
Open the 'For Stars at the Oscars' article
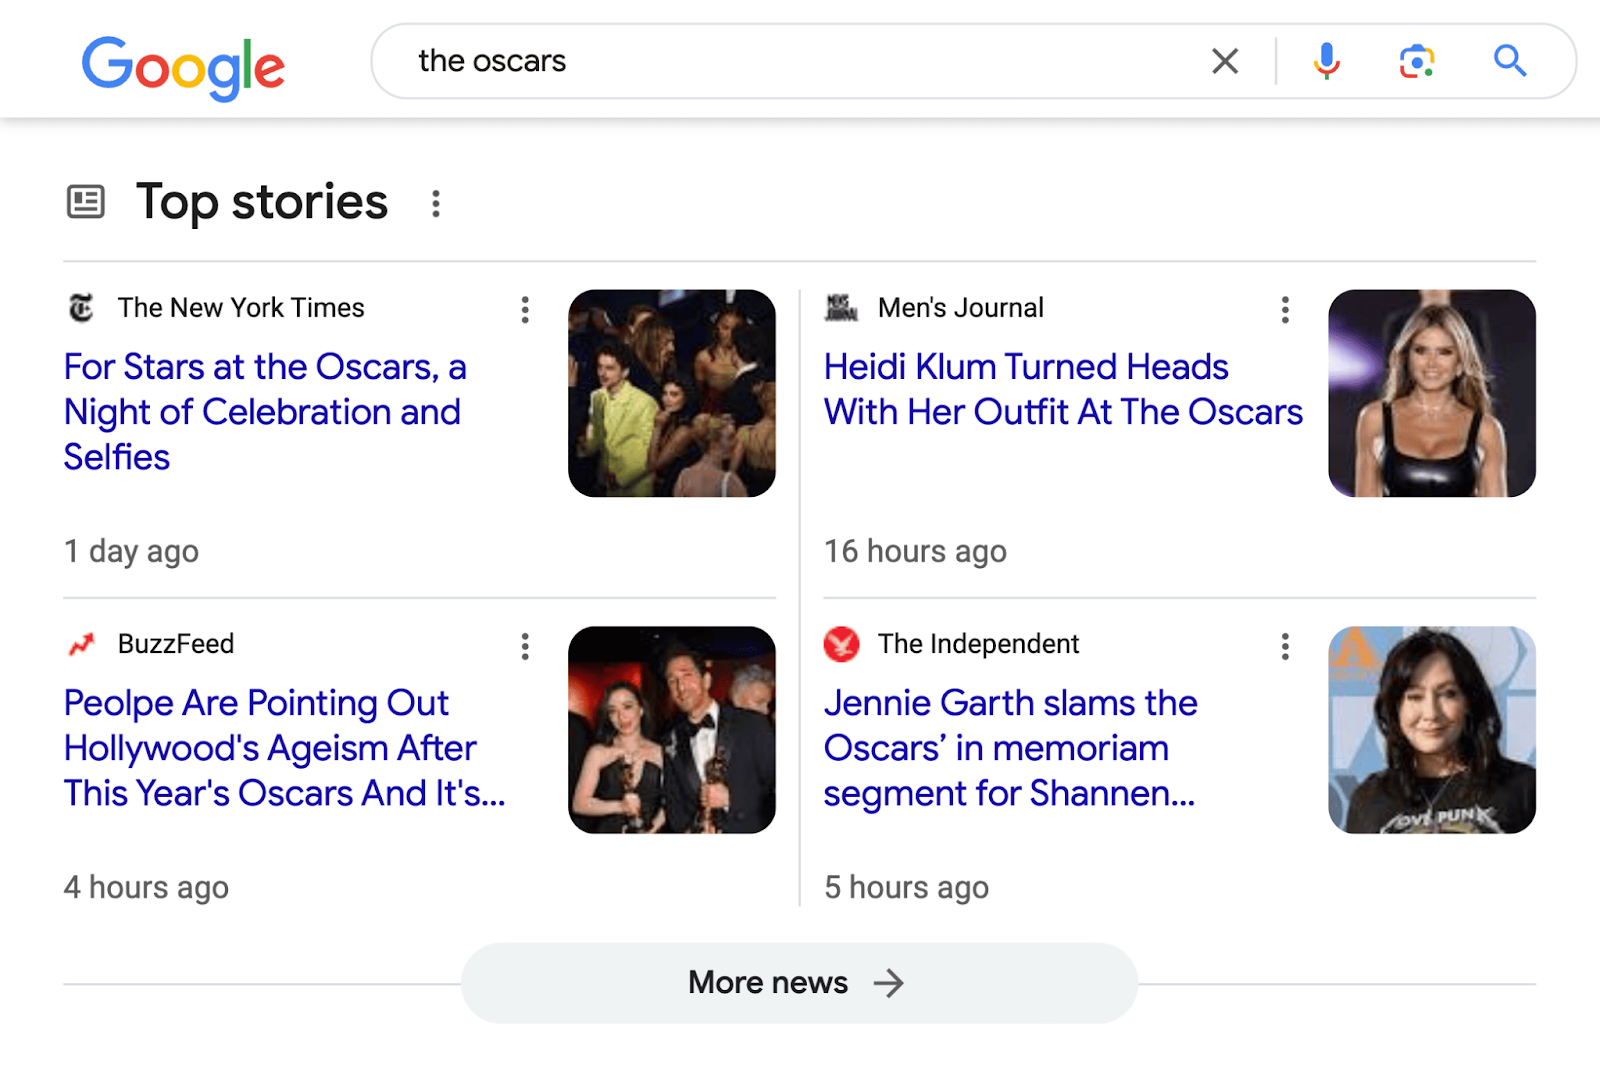click(265, 411)
